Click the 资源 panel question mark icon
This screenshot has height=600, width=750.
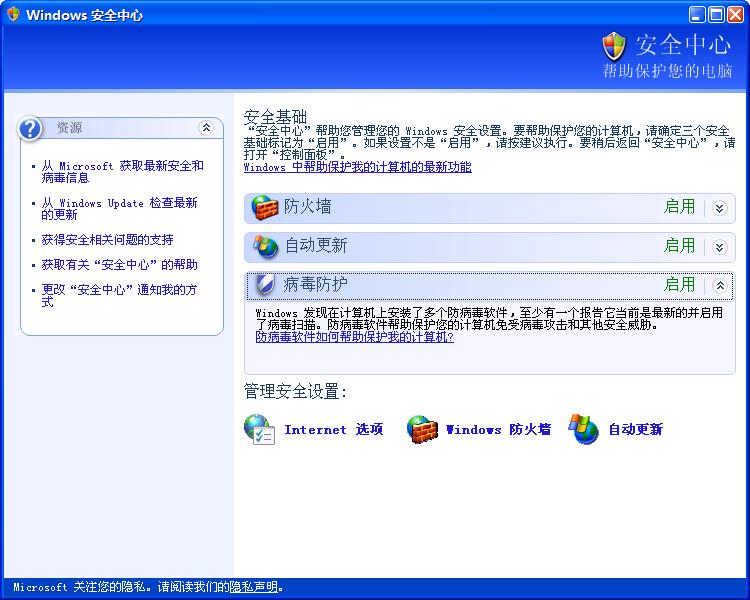(x=31, y=128)
